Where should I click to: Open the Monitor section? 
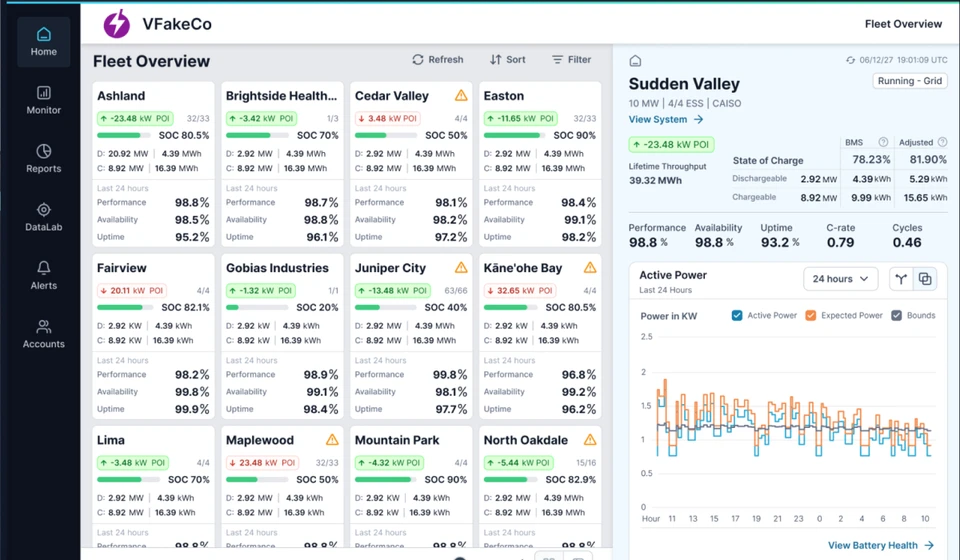pos(43,100)
